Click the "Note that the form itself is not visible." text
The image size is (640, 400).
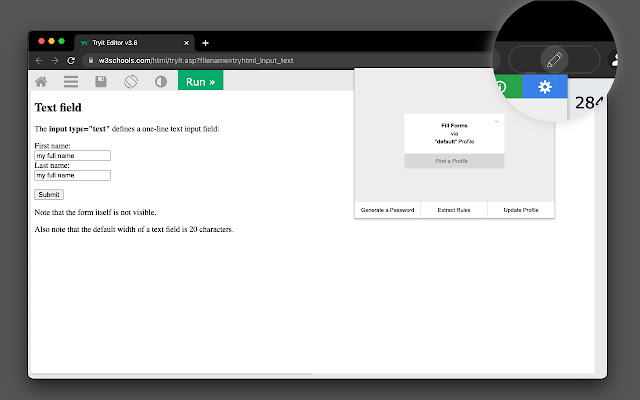(x=96, y=212)
